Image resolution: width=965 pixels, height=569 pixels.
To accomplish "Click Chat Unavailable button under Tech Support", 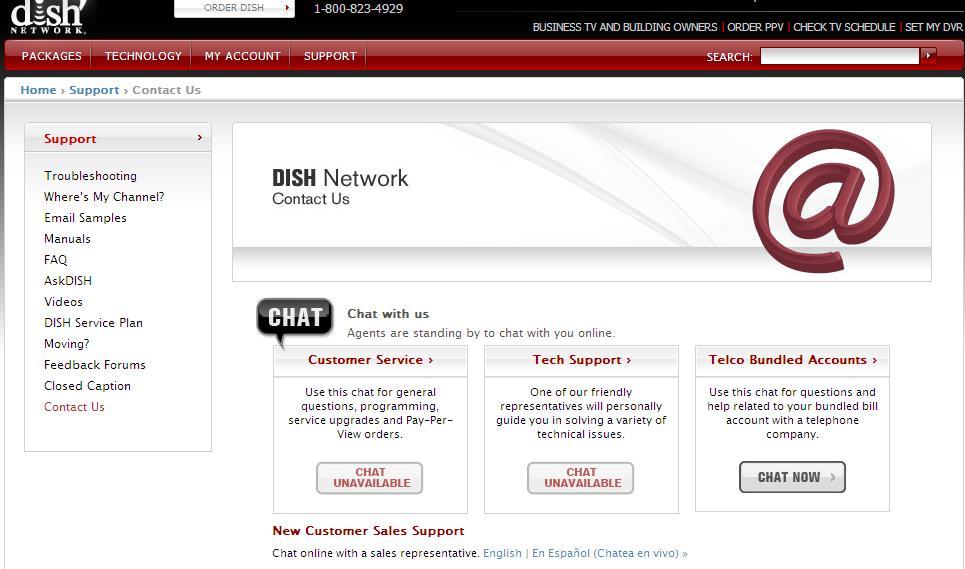I will [580, 478].
